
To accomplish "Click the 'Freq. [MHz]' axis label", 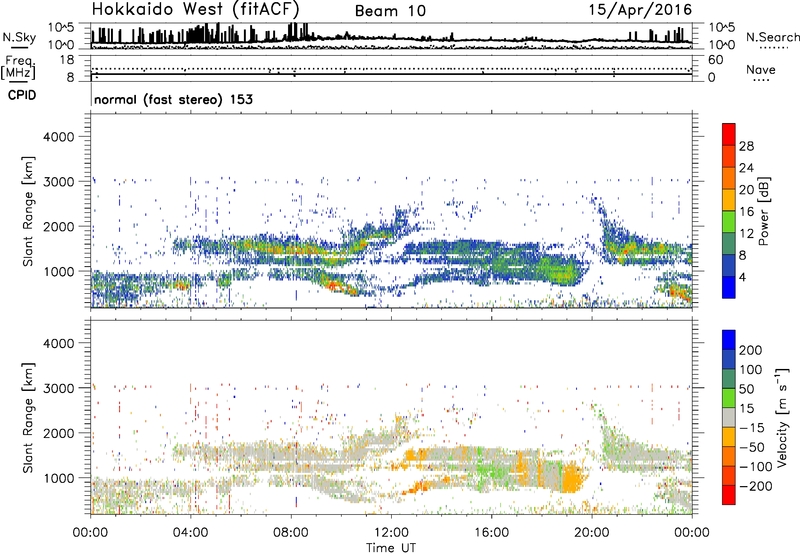I will (18, 68).
